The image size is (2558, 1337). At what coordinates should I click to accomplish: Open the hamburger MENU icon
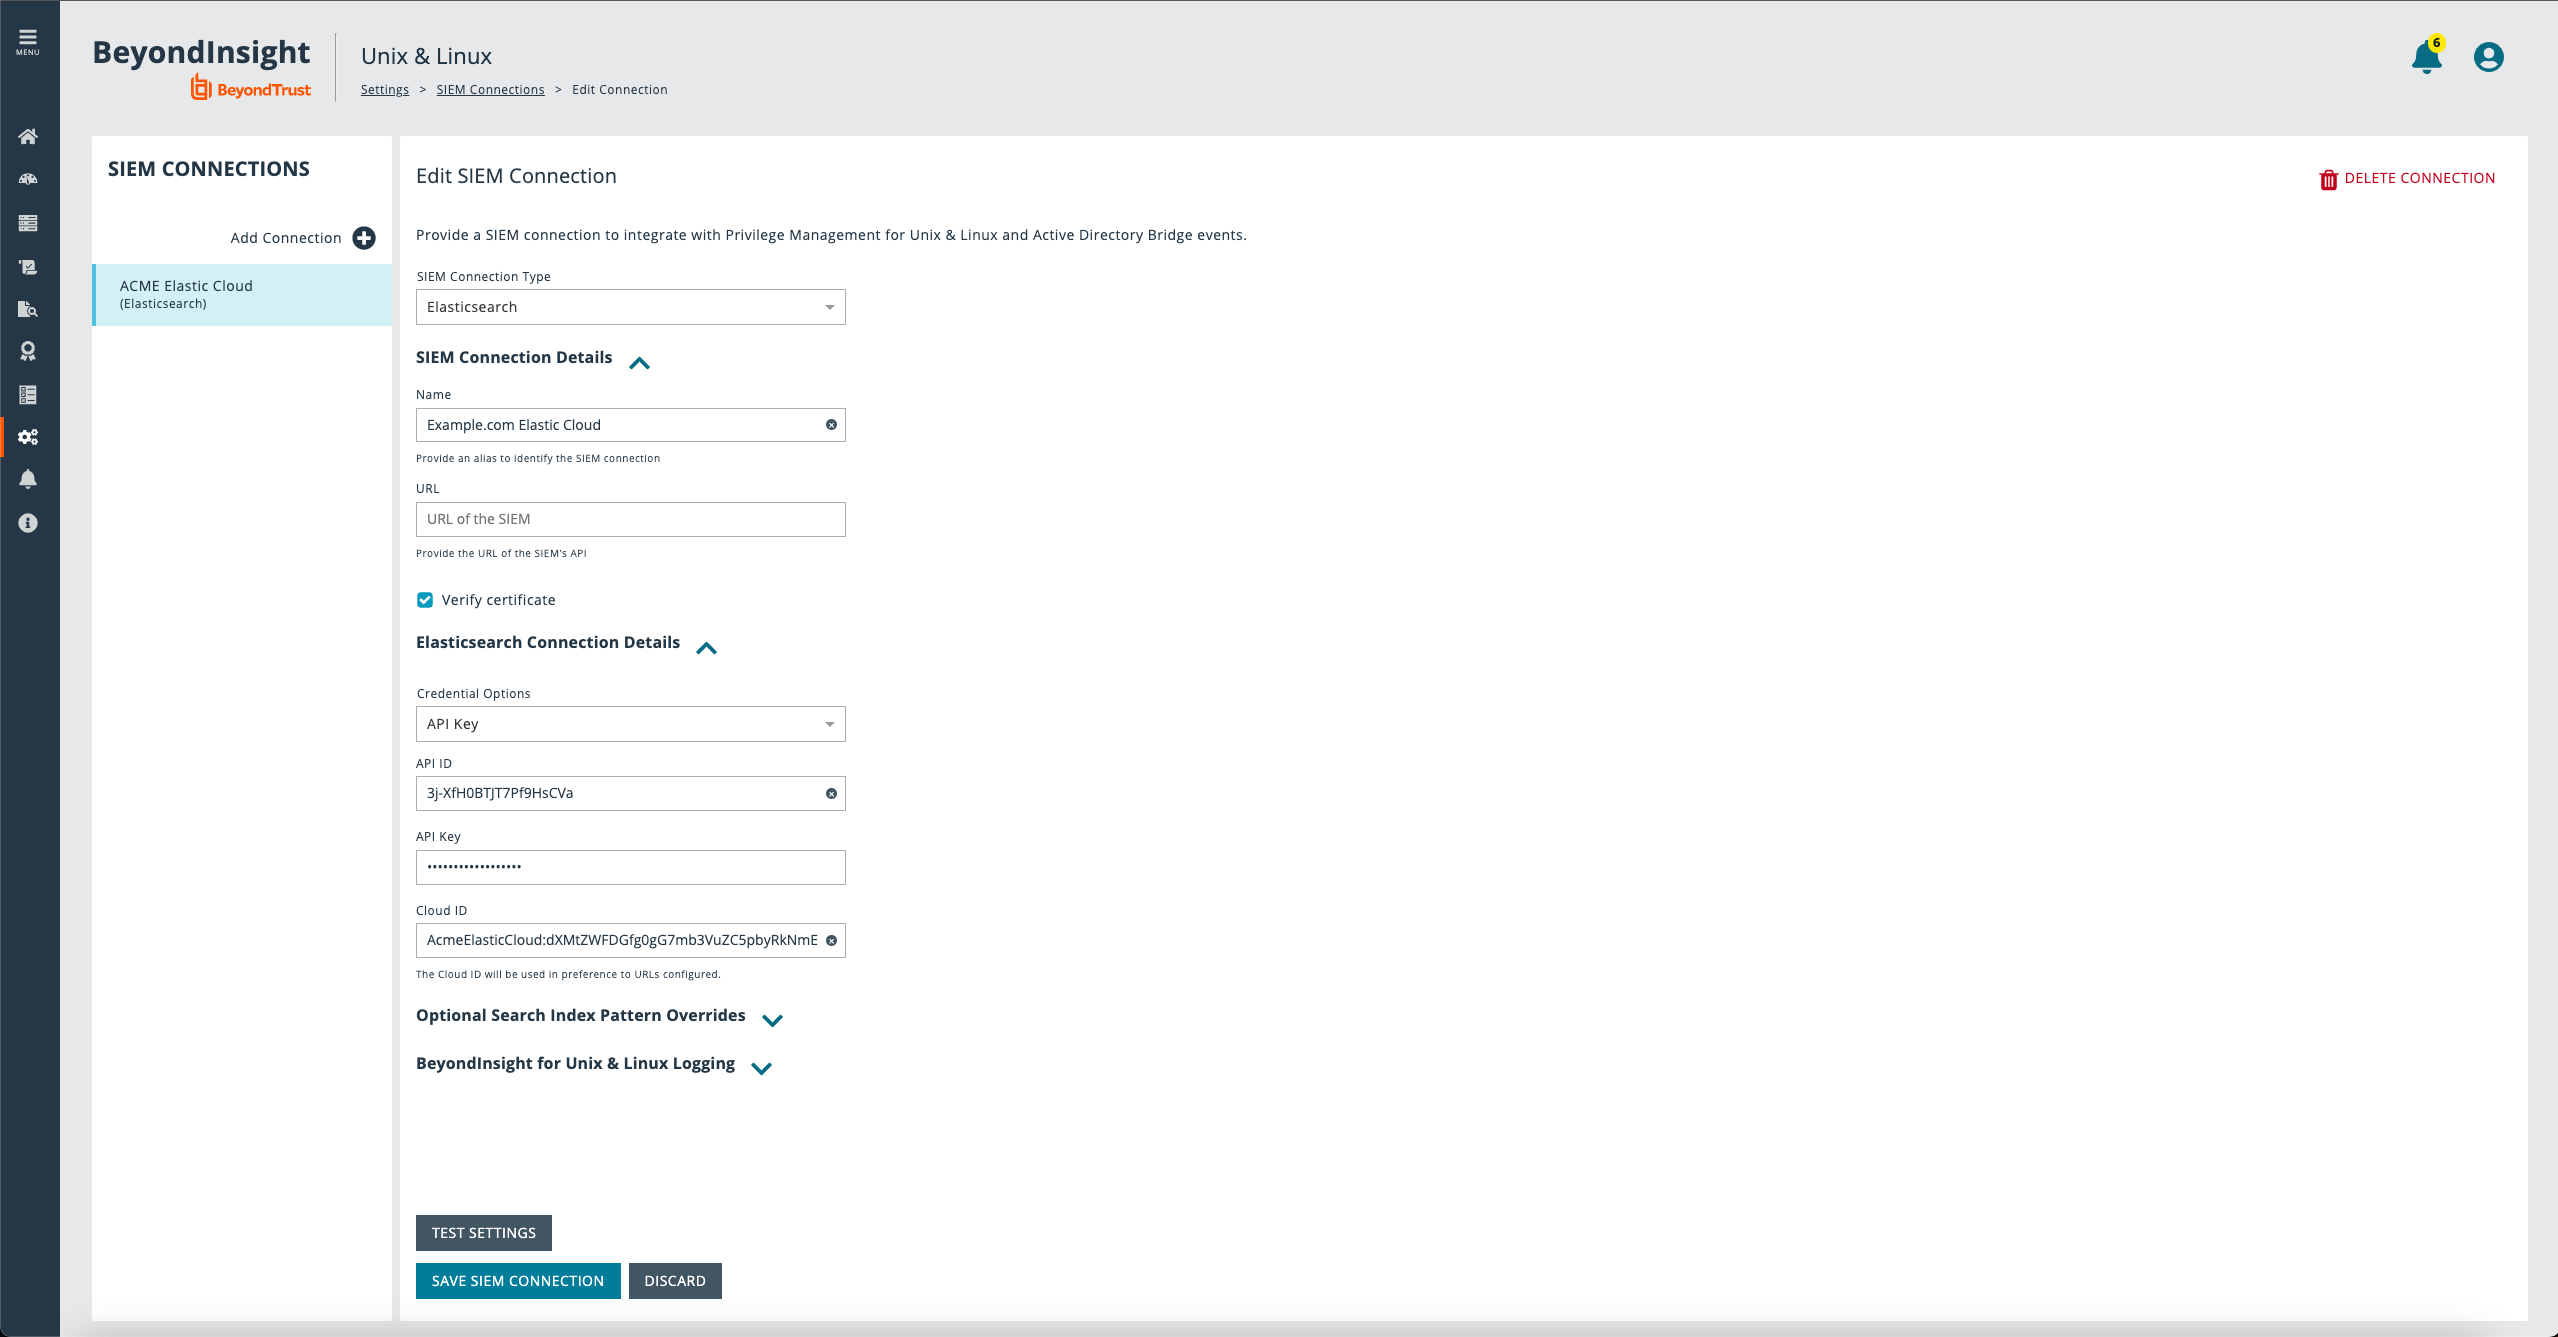(28, 41)
